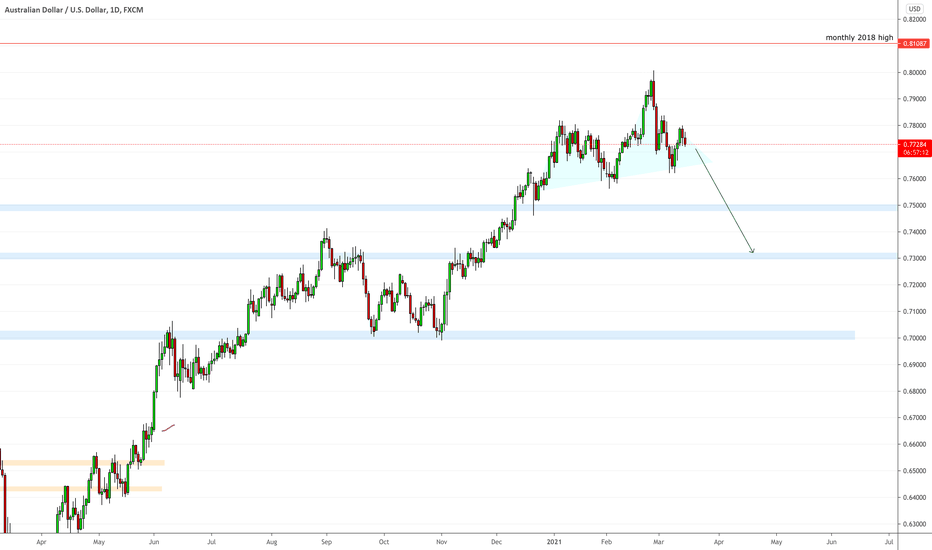This screenshot has width=932, height=550.
Task: Select the orange zone near 0.64300
Action: click(x=81, y=489)
